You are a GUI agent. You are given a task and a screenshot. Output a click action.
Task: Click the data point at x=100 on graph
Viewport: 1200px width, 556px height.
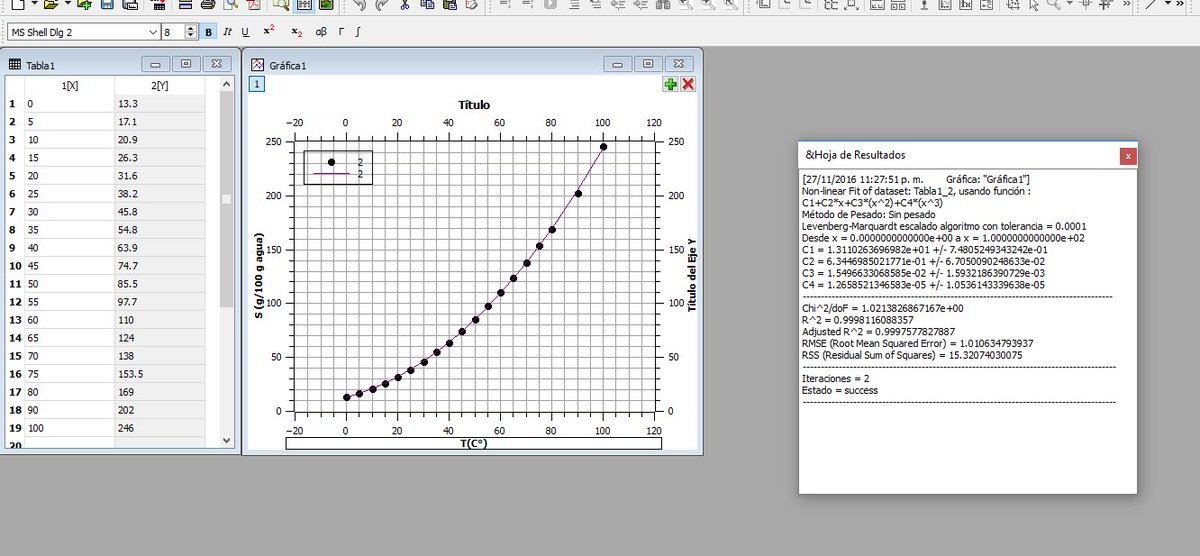click(x=603, y=147)
